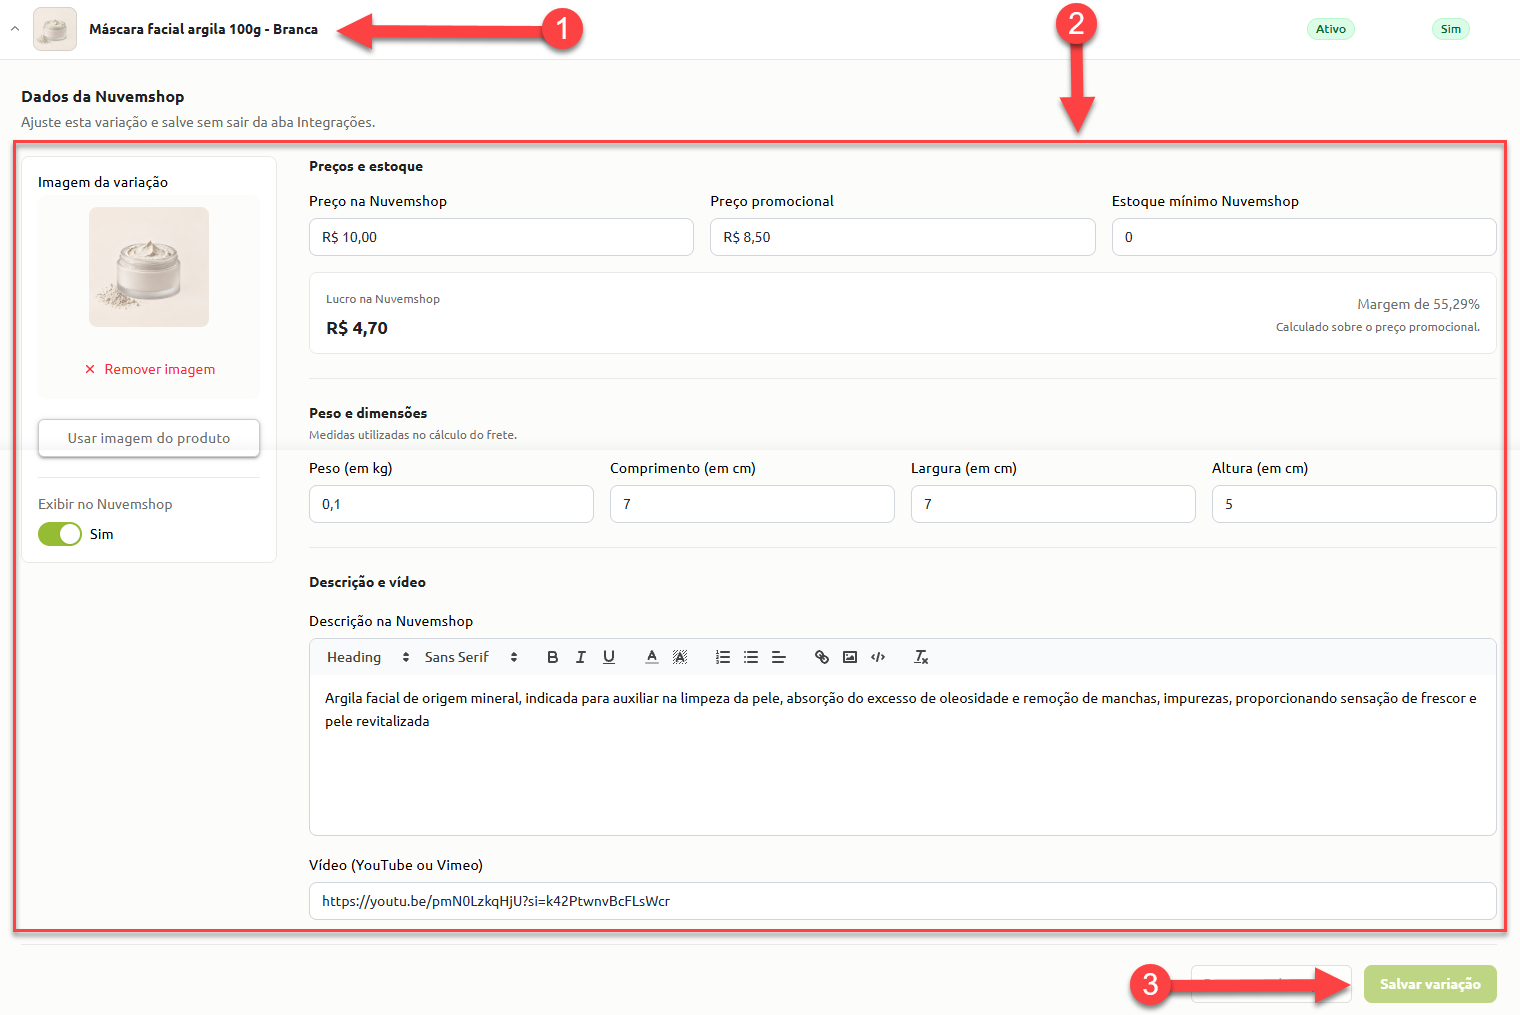The height and width of the screenshot is (1015, 1520).
Task: Click the Sim badge in header row
Action: pyautogui.click(x=1450, y=29)
